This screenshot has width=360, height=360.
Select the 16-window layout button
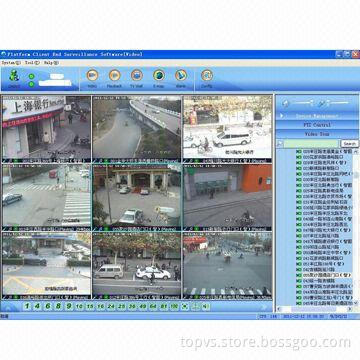pyautogui.click(x=101, y=306)
